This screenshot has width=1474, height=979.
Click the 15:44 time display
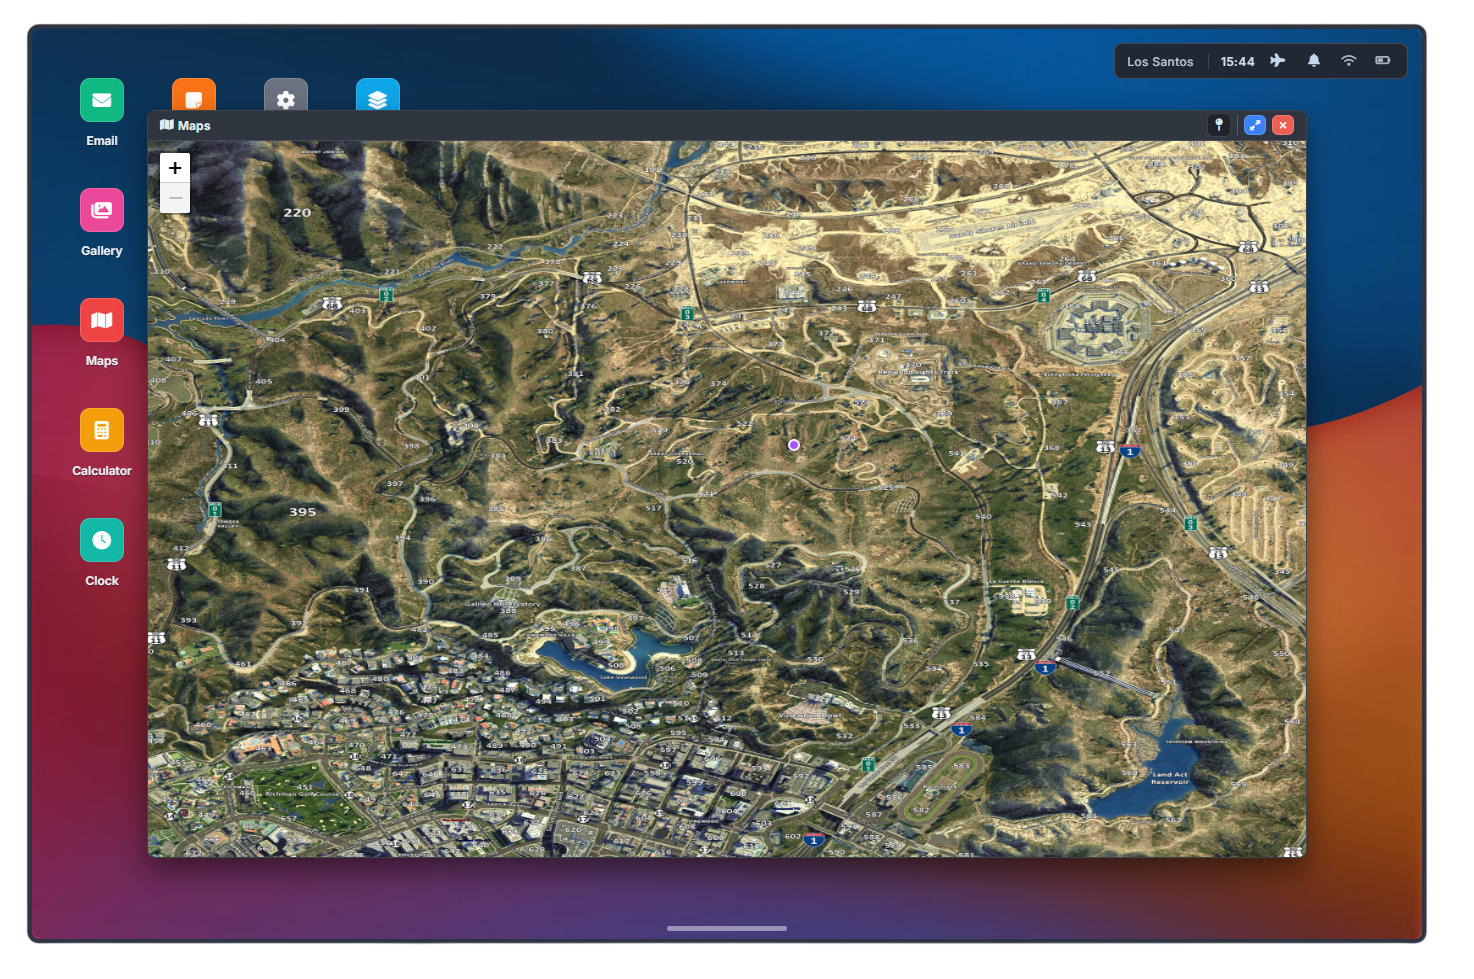click(1237, 62)
